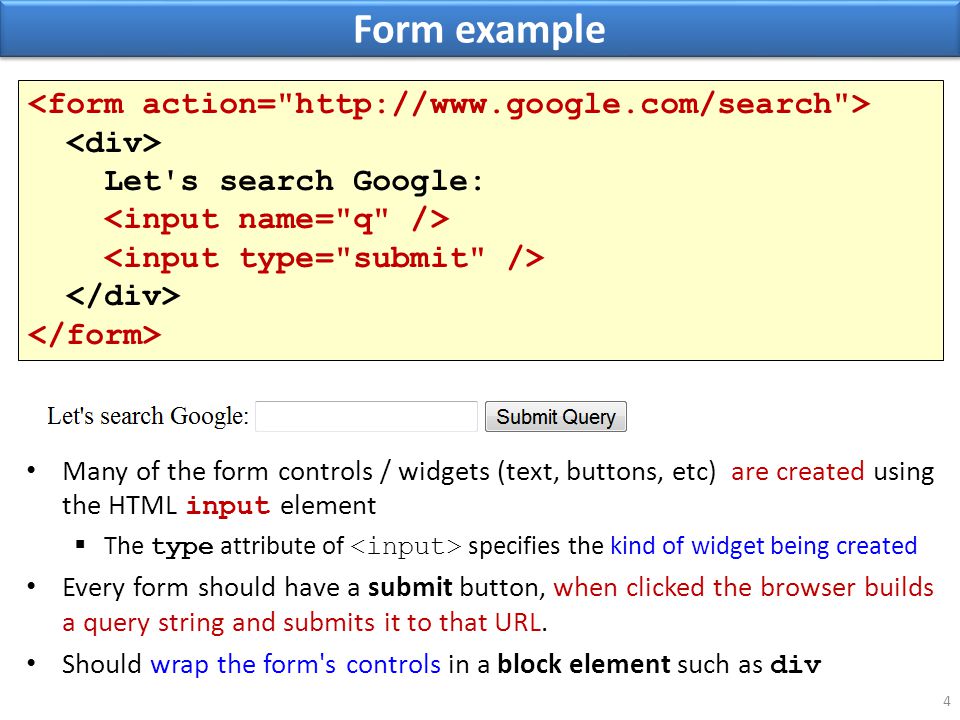Click the input name="q" code line
Viewport: 960px width, 720px height.
pos(276,220)
